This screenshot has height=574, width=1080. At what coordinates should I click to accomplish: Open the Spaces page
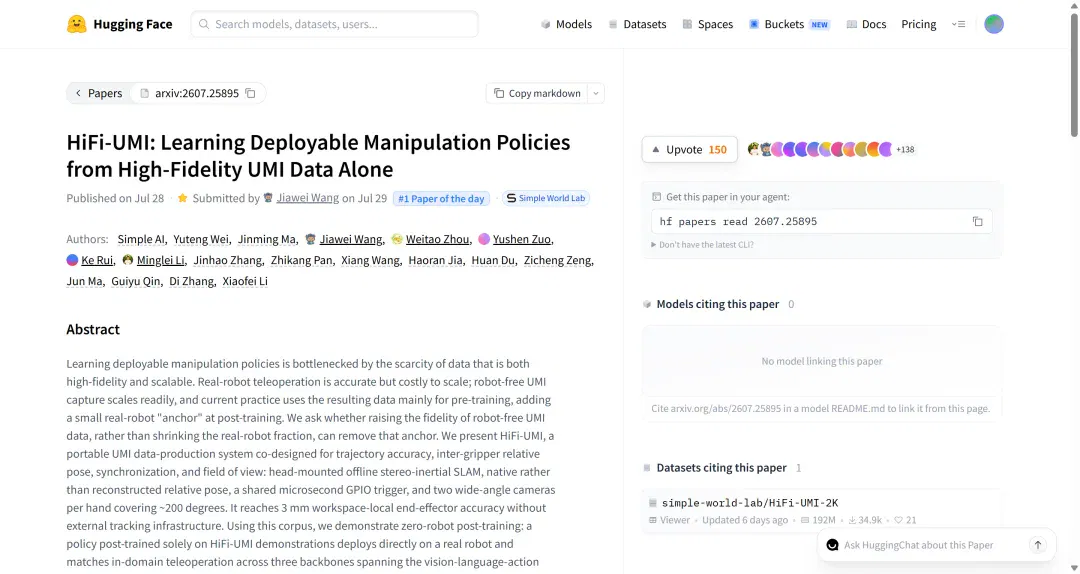(x=707, y=24)
